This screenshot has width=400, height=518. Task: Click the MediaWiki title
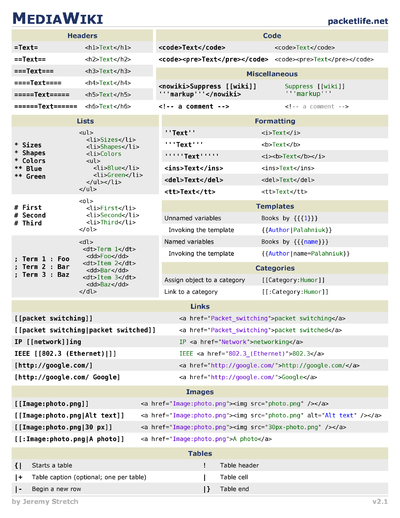[x=58, y=18]
